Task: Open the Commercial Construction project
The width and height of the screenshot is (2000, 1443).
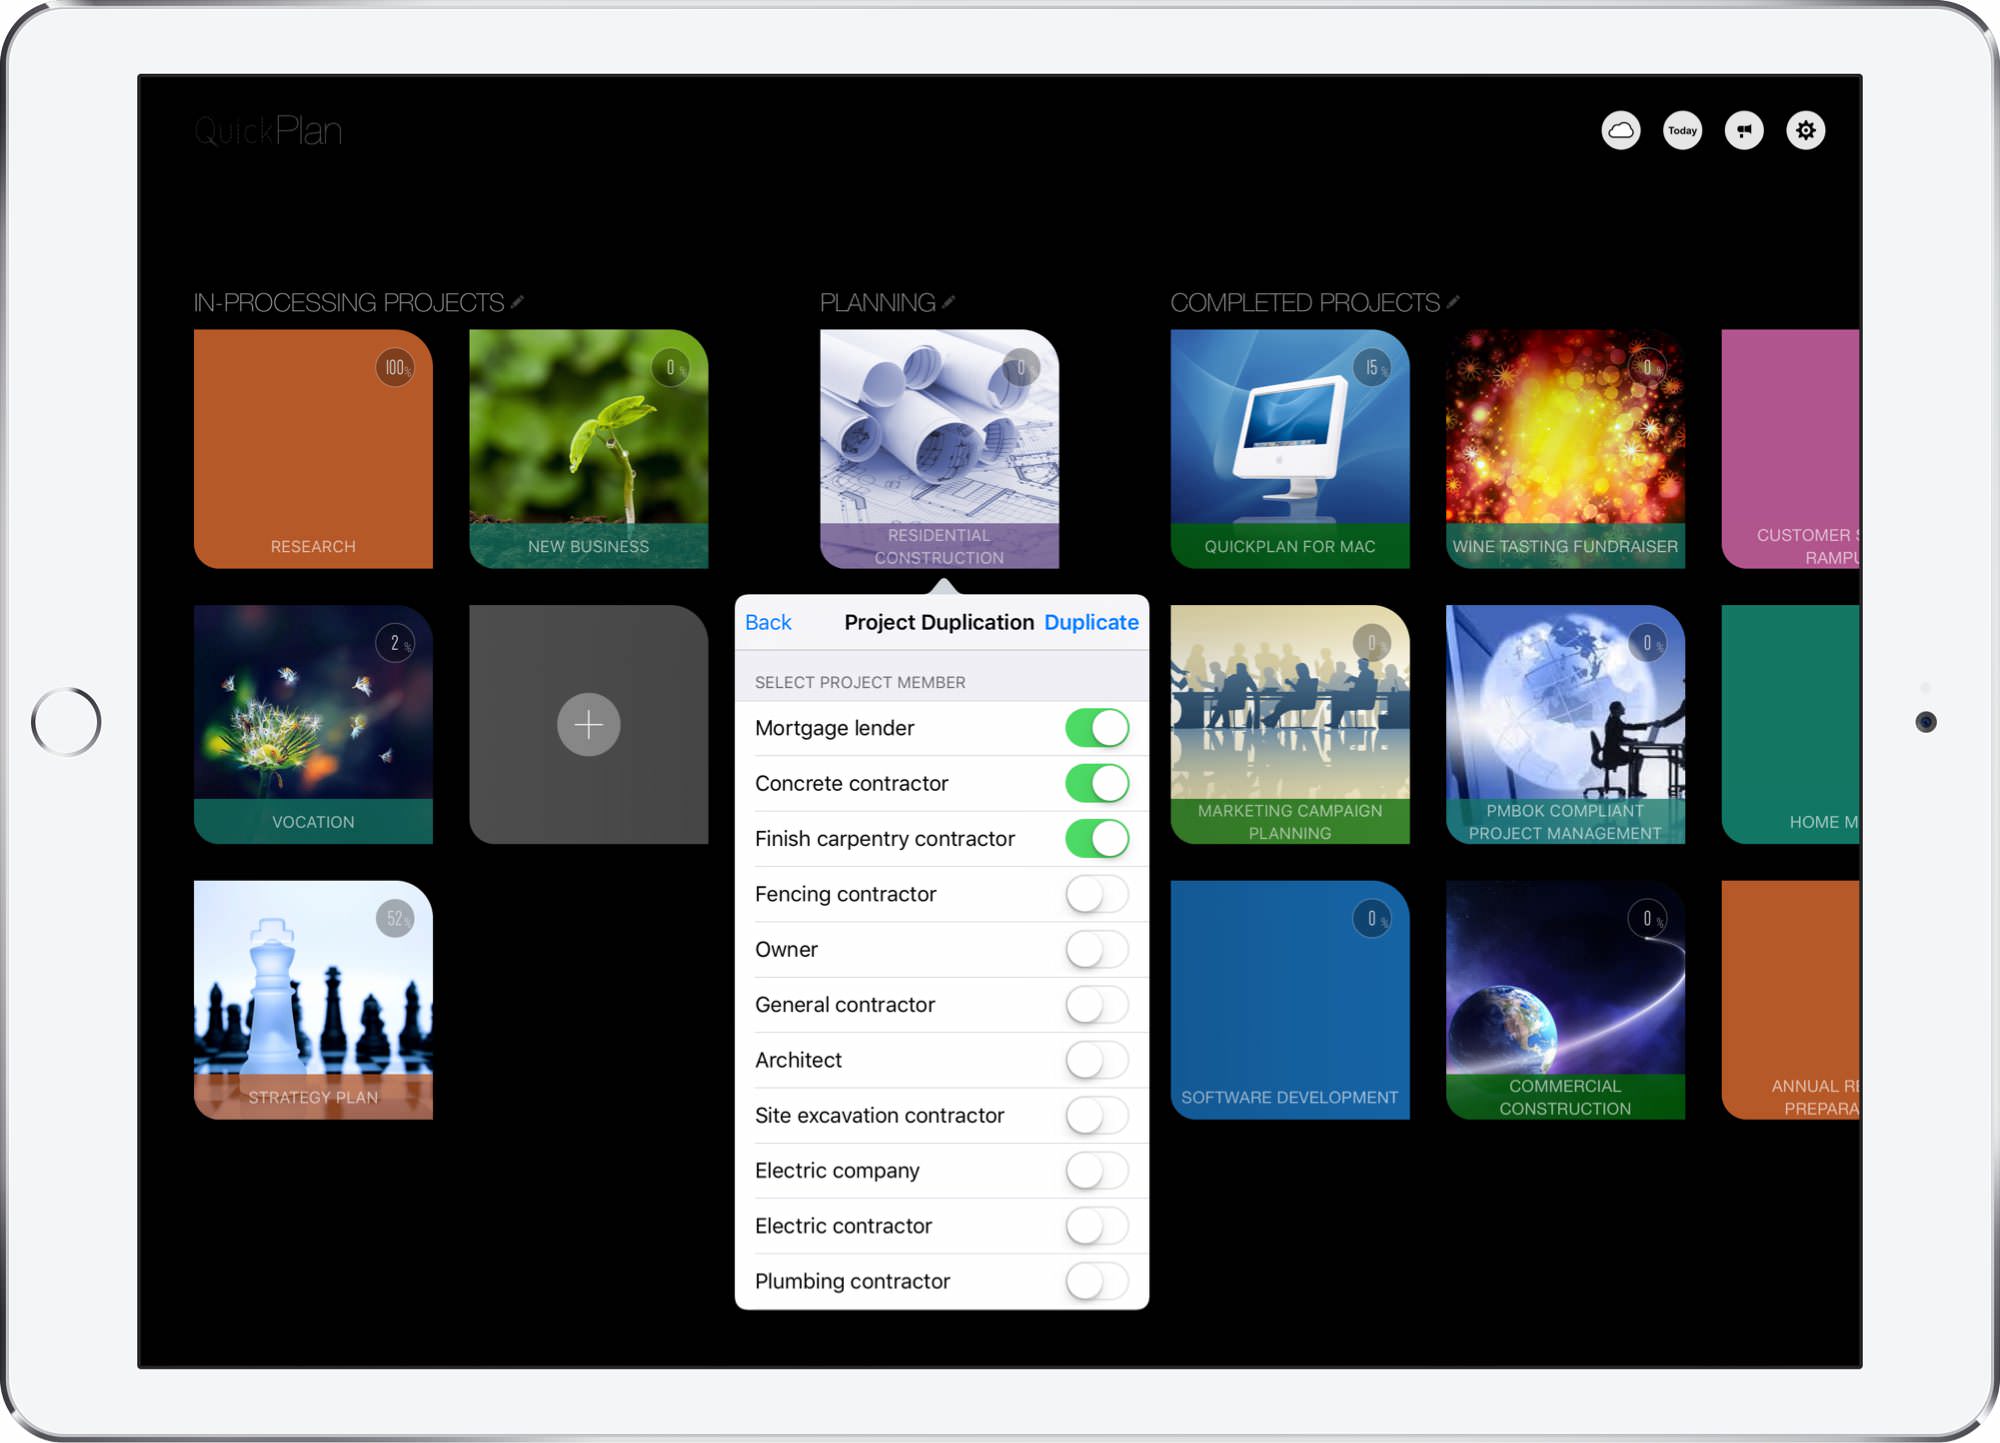Action: (x=1564, y=999)
